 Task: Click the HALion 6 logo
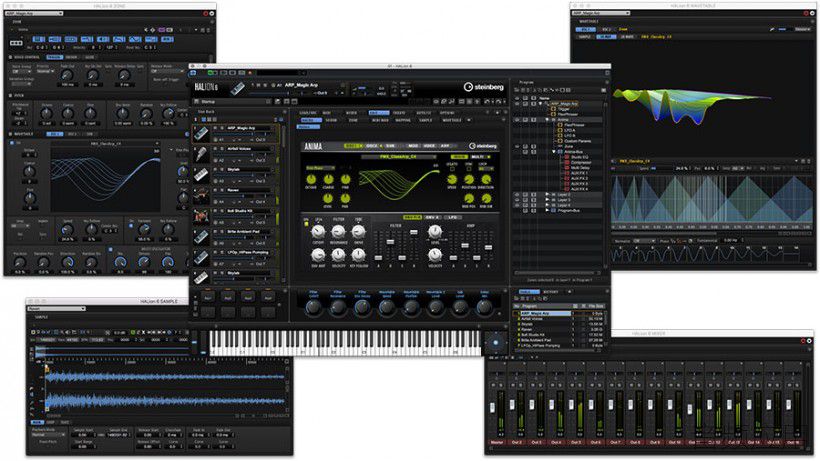[x=206, y=87]
